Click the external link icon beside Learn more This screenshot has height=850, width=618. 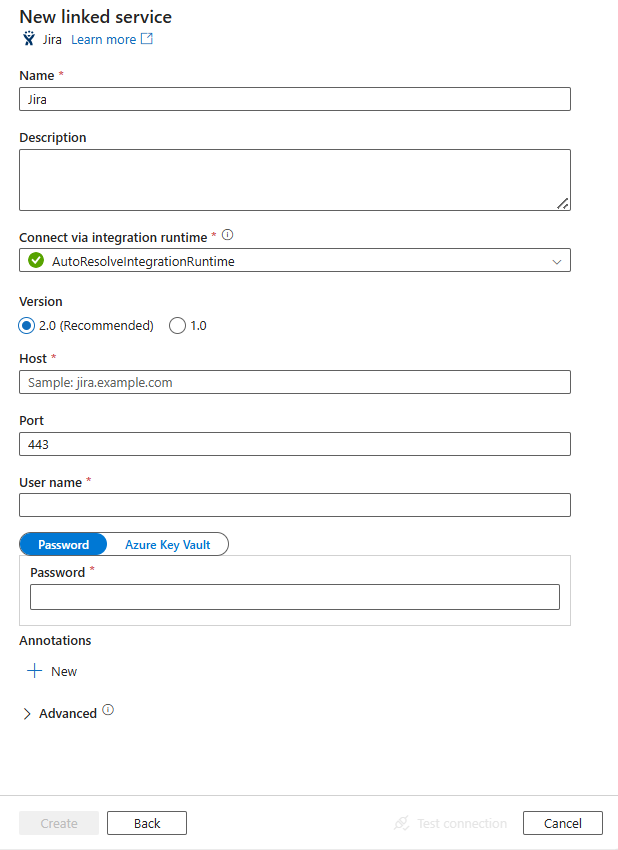(x=147, y=38)
